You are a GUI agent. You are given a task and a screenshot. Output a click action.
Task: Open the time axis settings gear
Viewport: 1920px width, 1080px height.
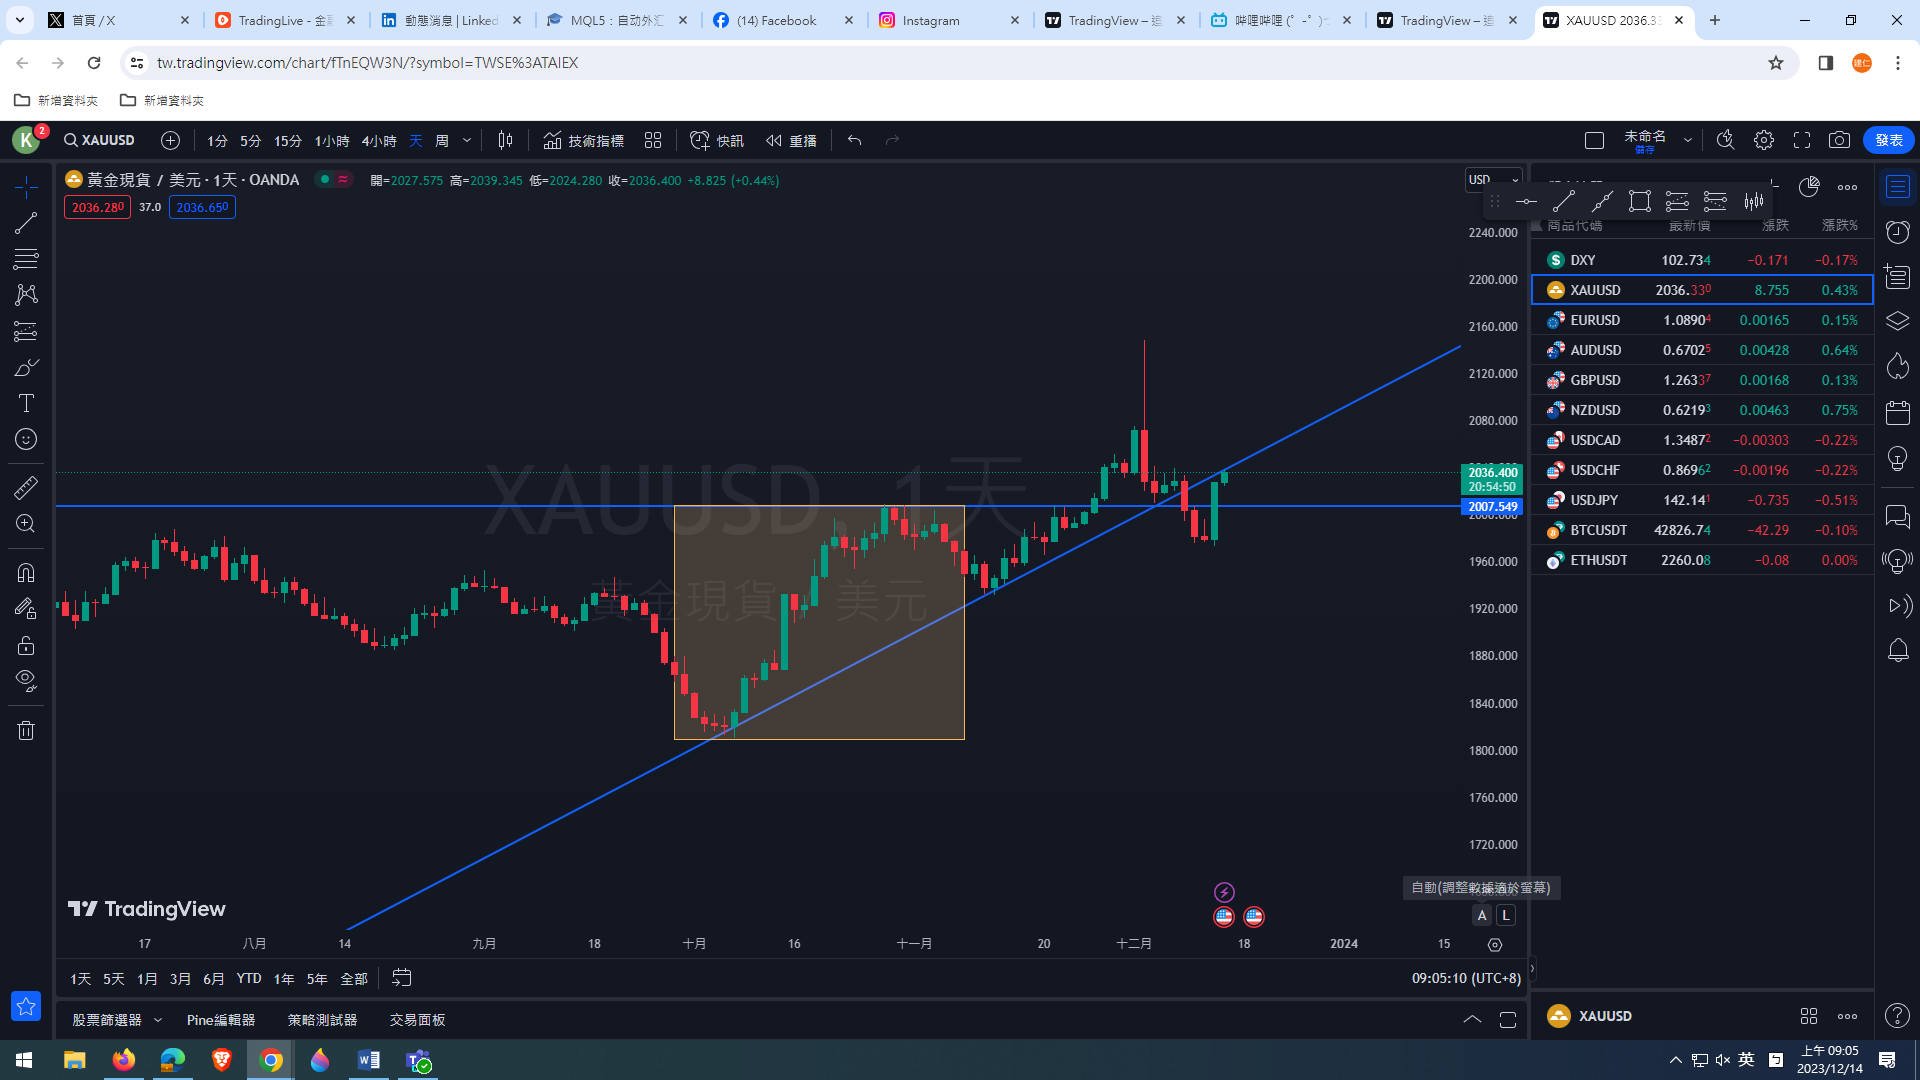click(x=1495, y=945)
